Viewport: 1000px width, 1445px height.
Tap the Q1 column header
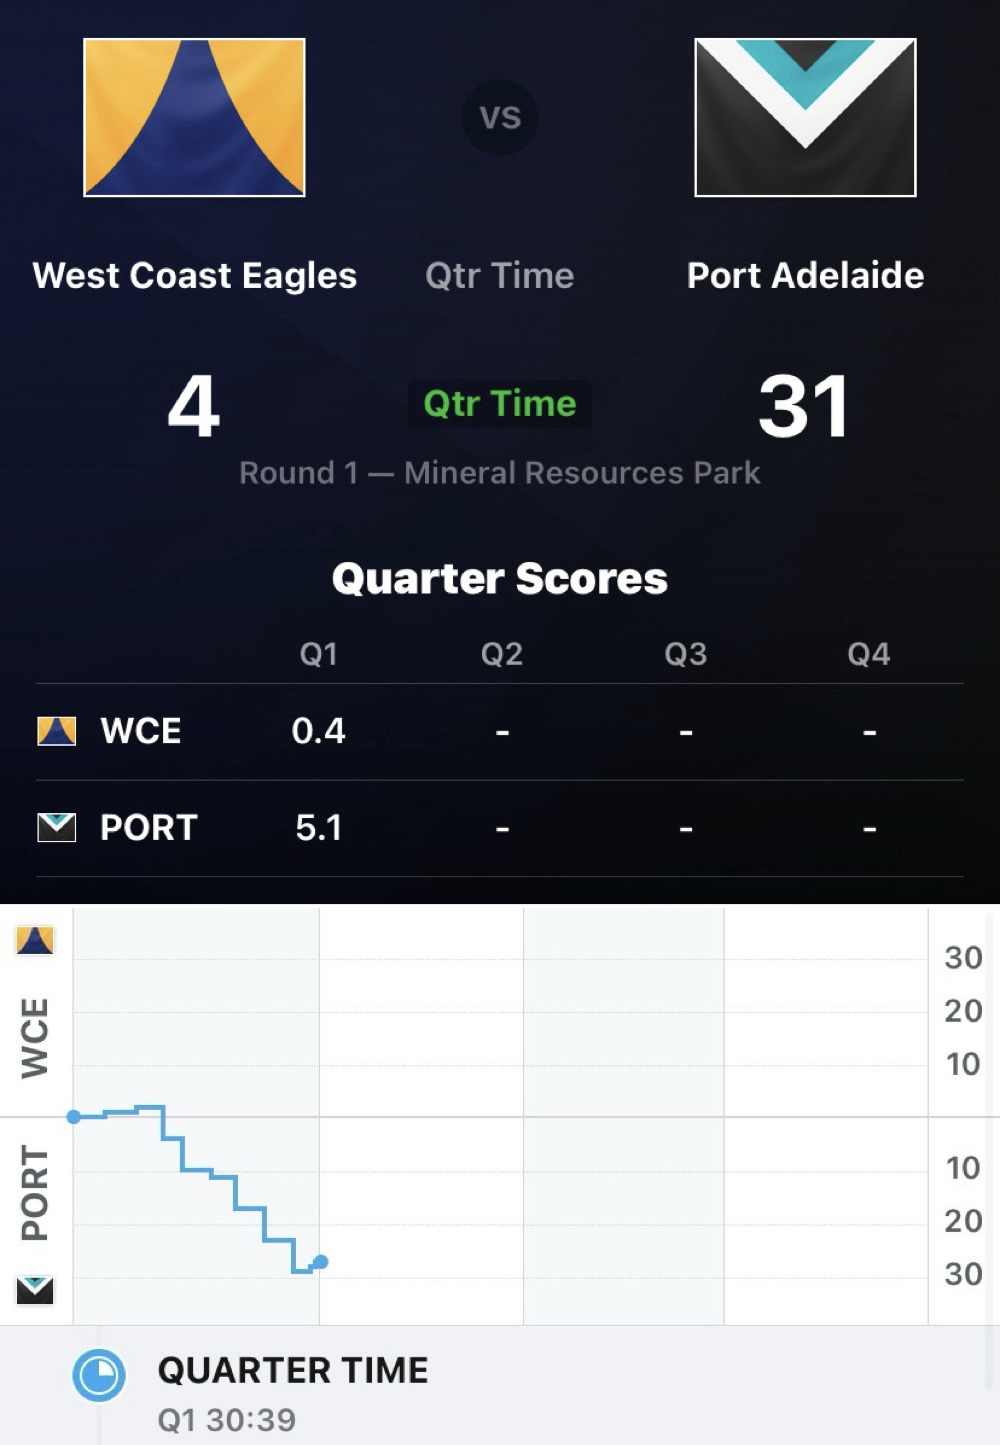click(x=319, y=654)
